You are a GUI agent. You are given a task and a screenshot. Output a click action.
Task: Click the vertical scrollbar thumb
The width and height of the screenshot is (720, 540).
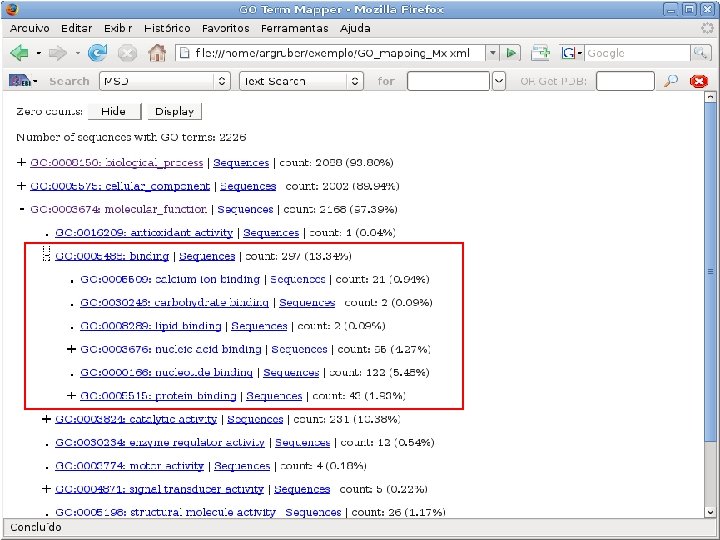click(x=710, y=271)
